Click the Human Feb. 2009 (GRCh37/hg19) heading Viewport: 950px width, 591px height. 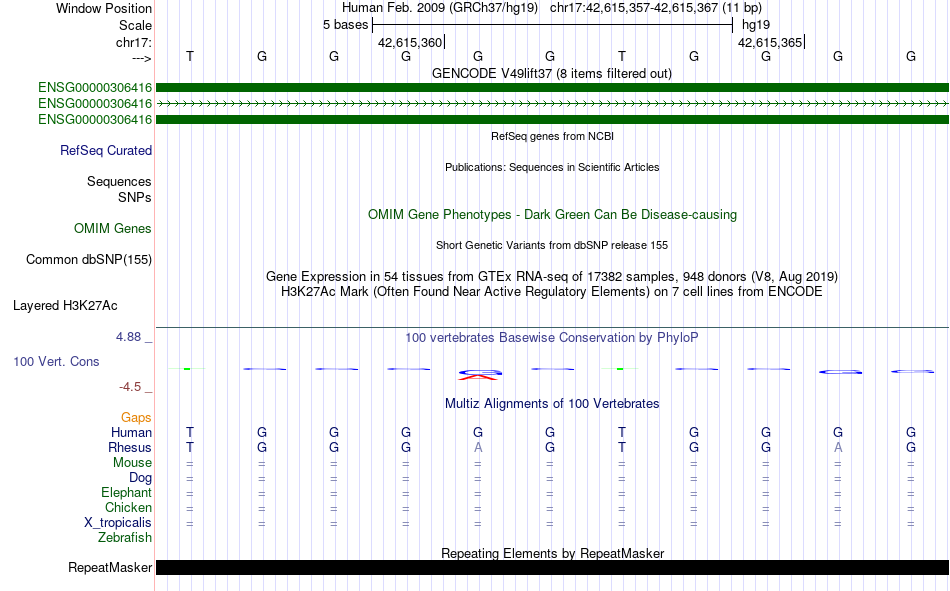click(x=440, y=8)
